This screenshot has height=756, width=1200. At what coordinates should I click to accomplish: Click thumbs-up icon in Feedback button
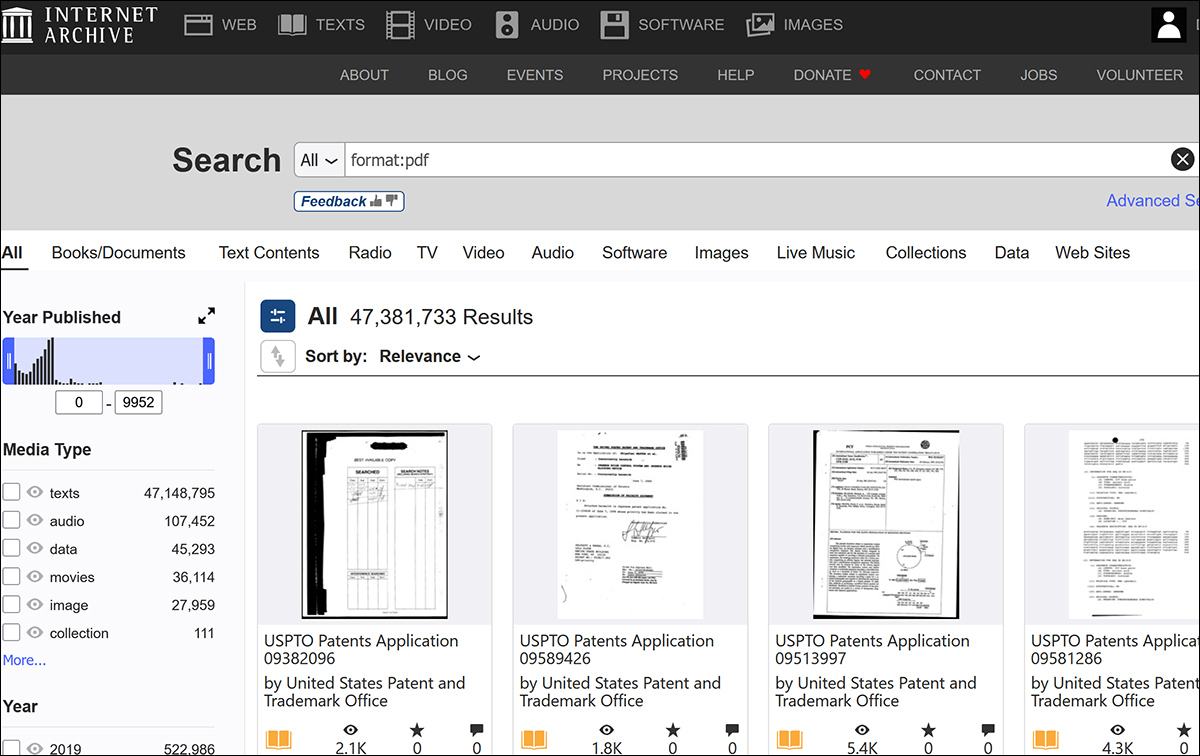point(376,201)
